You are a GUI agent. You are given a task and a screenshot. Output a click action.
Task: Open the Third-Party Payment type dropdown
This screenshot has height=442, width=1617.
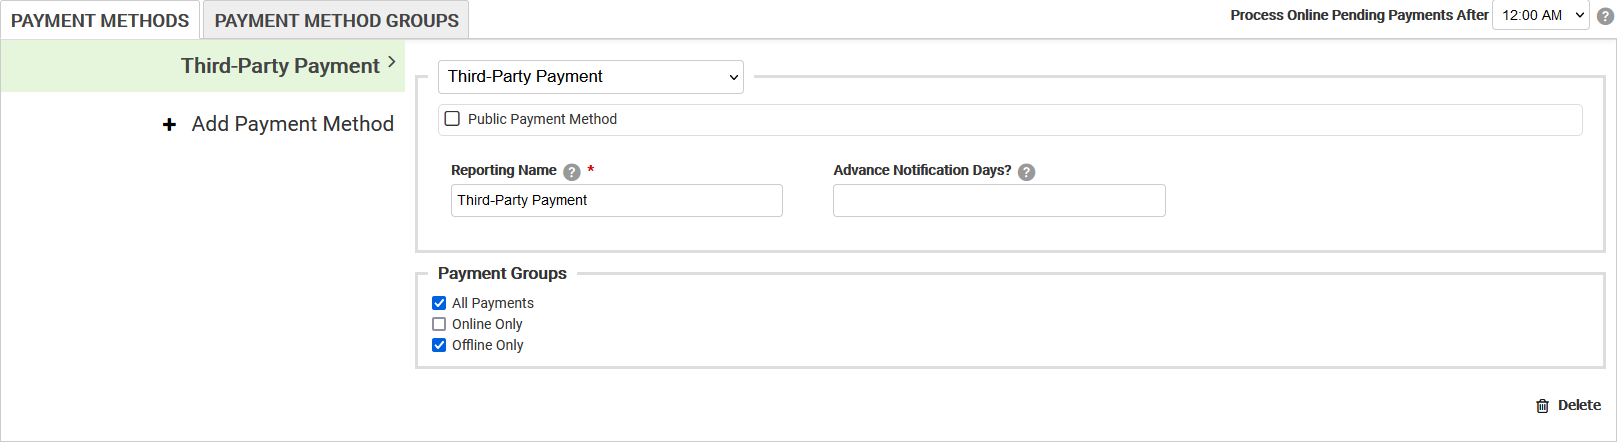[x=590, y=77]
